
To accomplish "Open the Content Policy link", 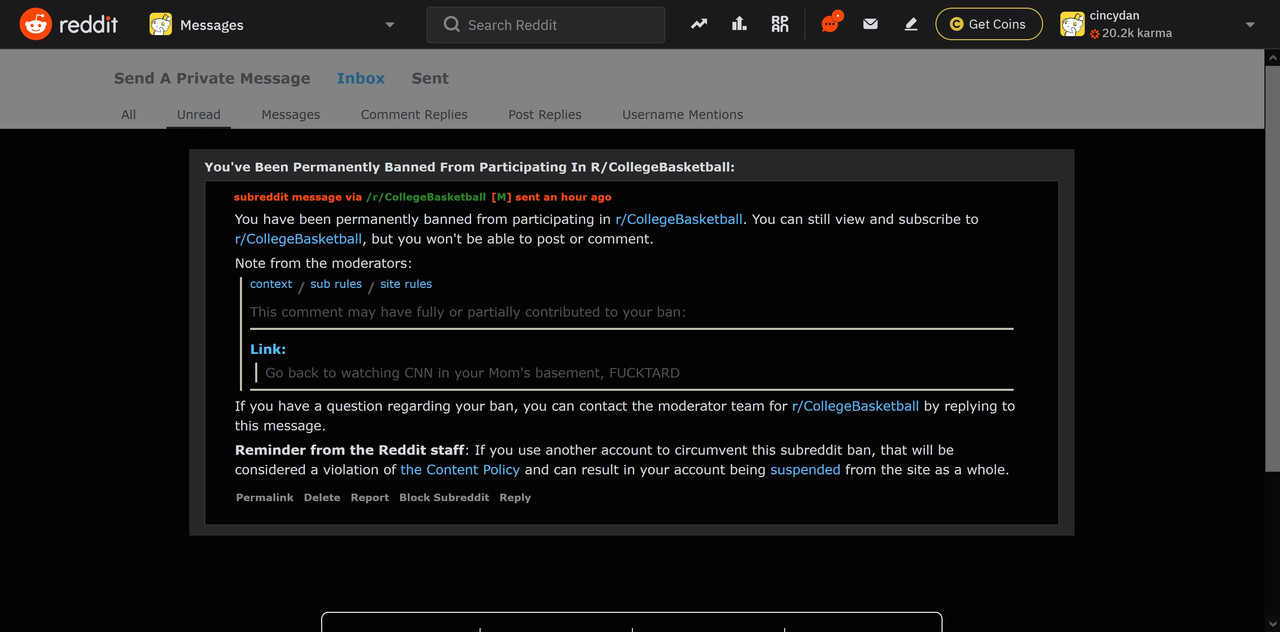I will click(460, 469).
